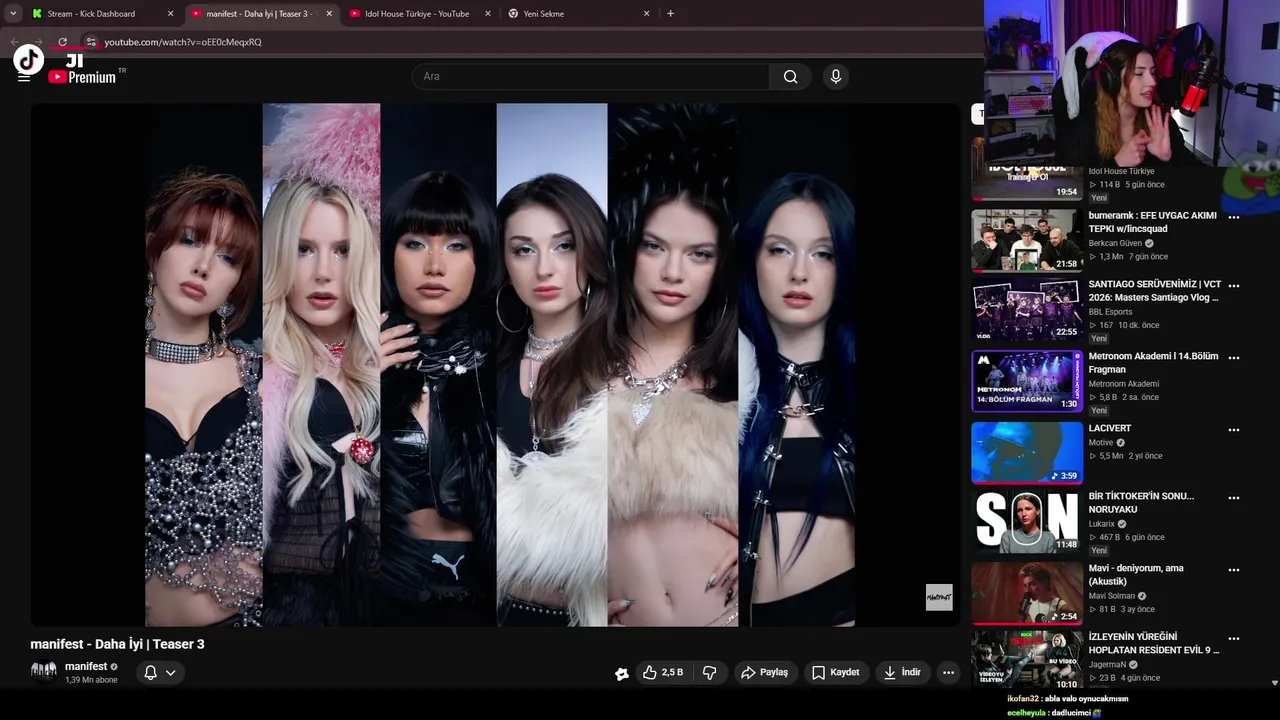
Task: Open BİR TİKTOKER'İN SONU video thumbnail
Action: coord(1027,521)
